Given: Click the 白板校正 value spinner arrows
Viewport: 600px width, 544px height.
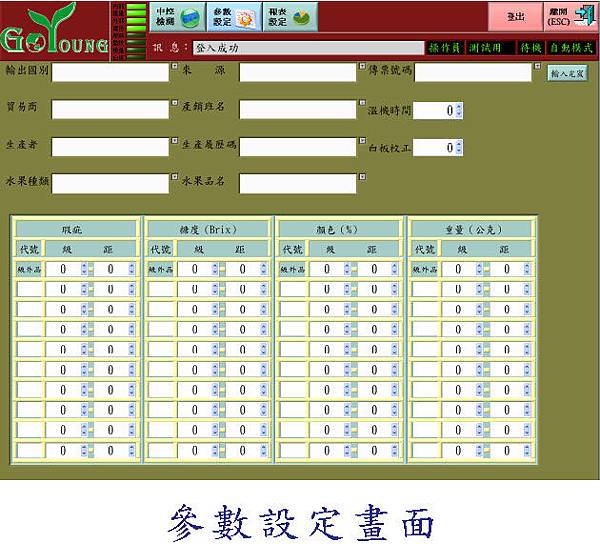Looking at the screenshot, I should click(x=459, y=147).
